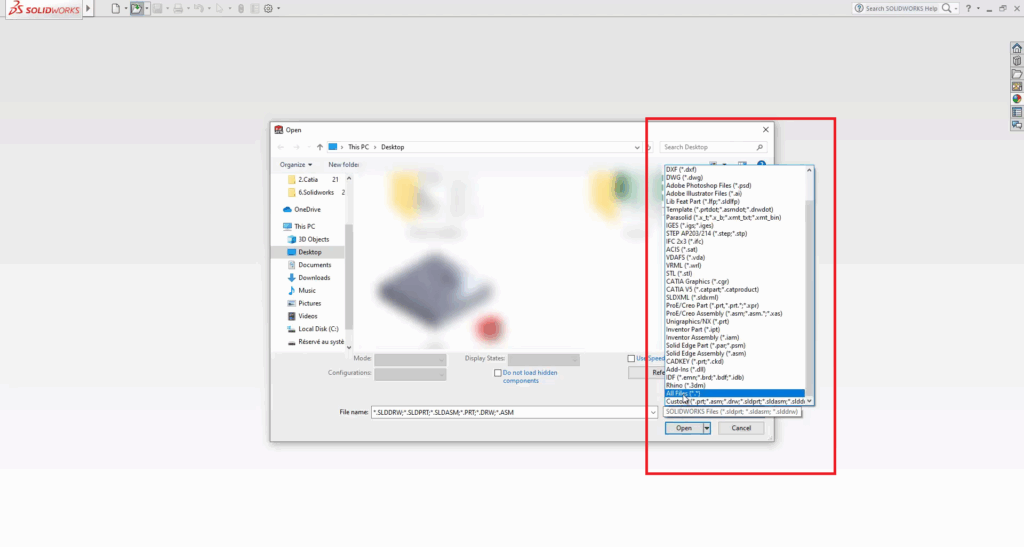The image size is (1024, 547).
Task: Click the Up folder arrow in dialog
Action: tap(319, 147)
